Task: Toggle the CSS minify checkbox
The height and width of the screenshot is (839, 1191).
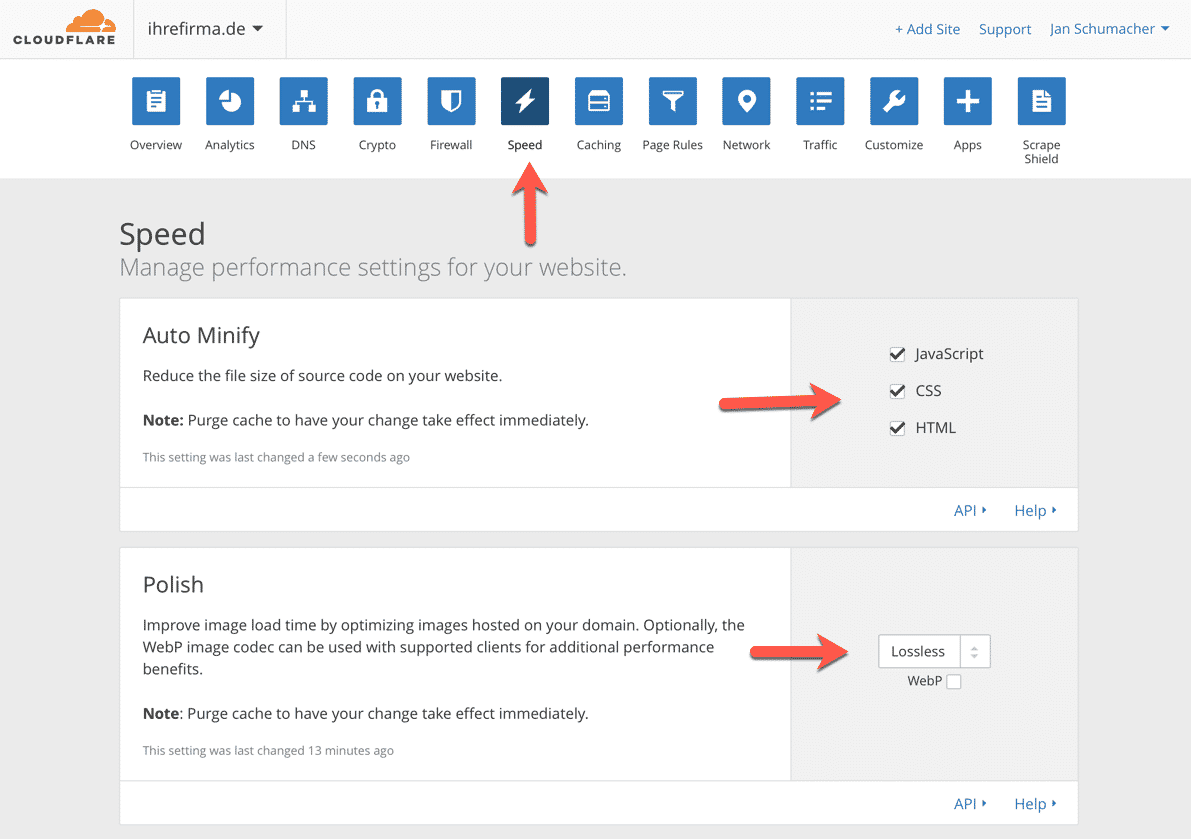Action: click(897, 391)
